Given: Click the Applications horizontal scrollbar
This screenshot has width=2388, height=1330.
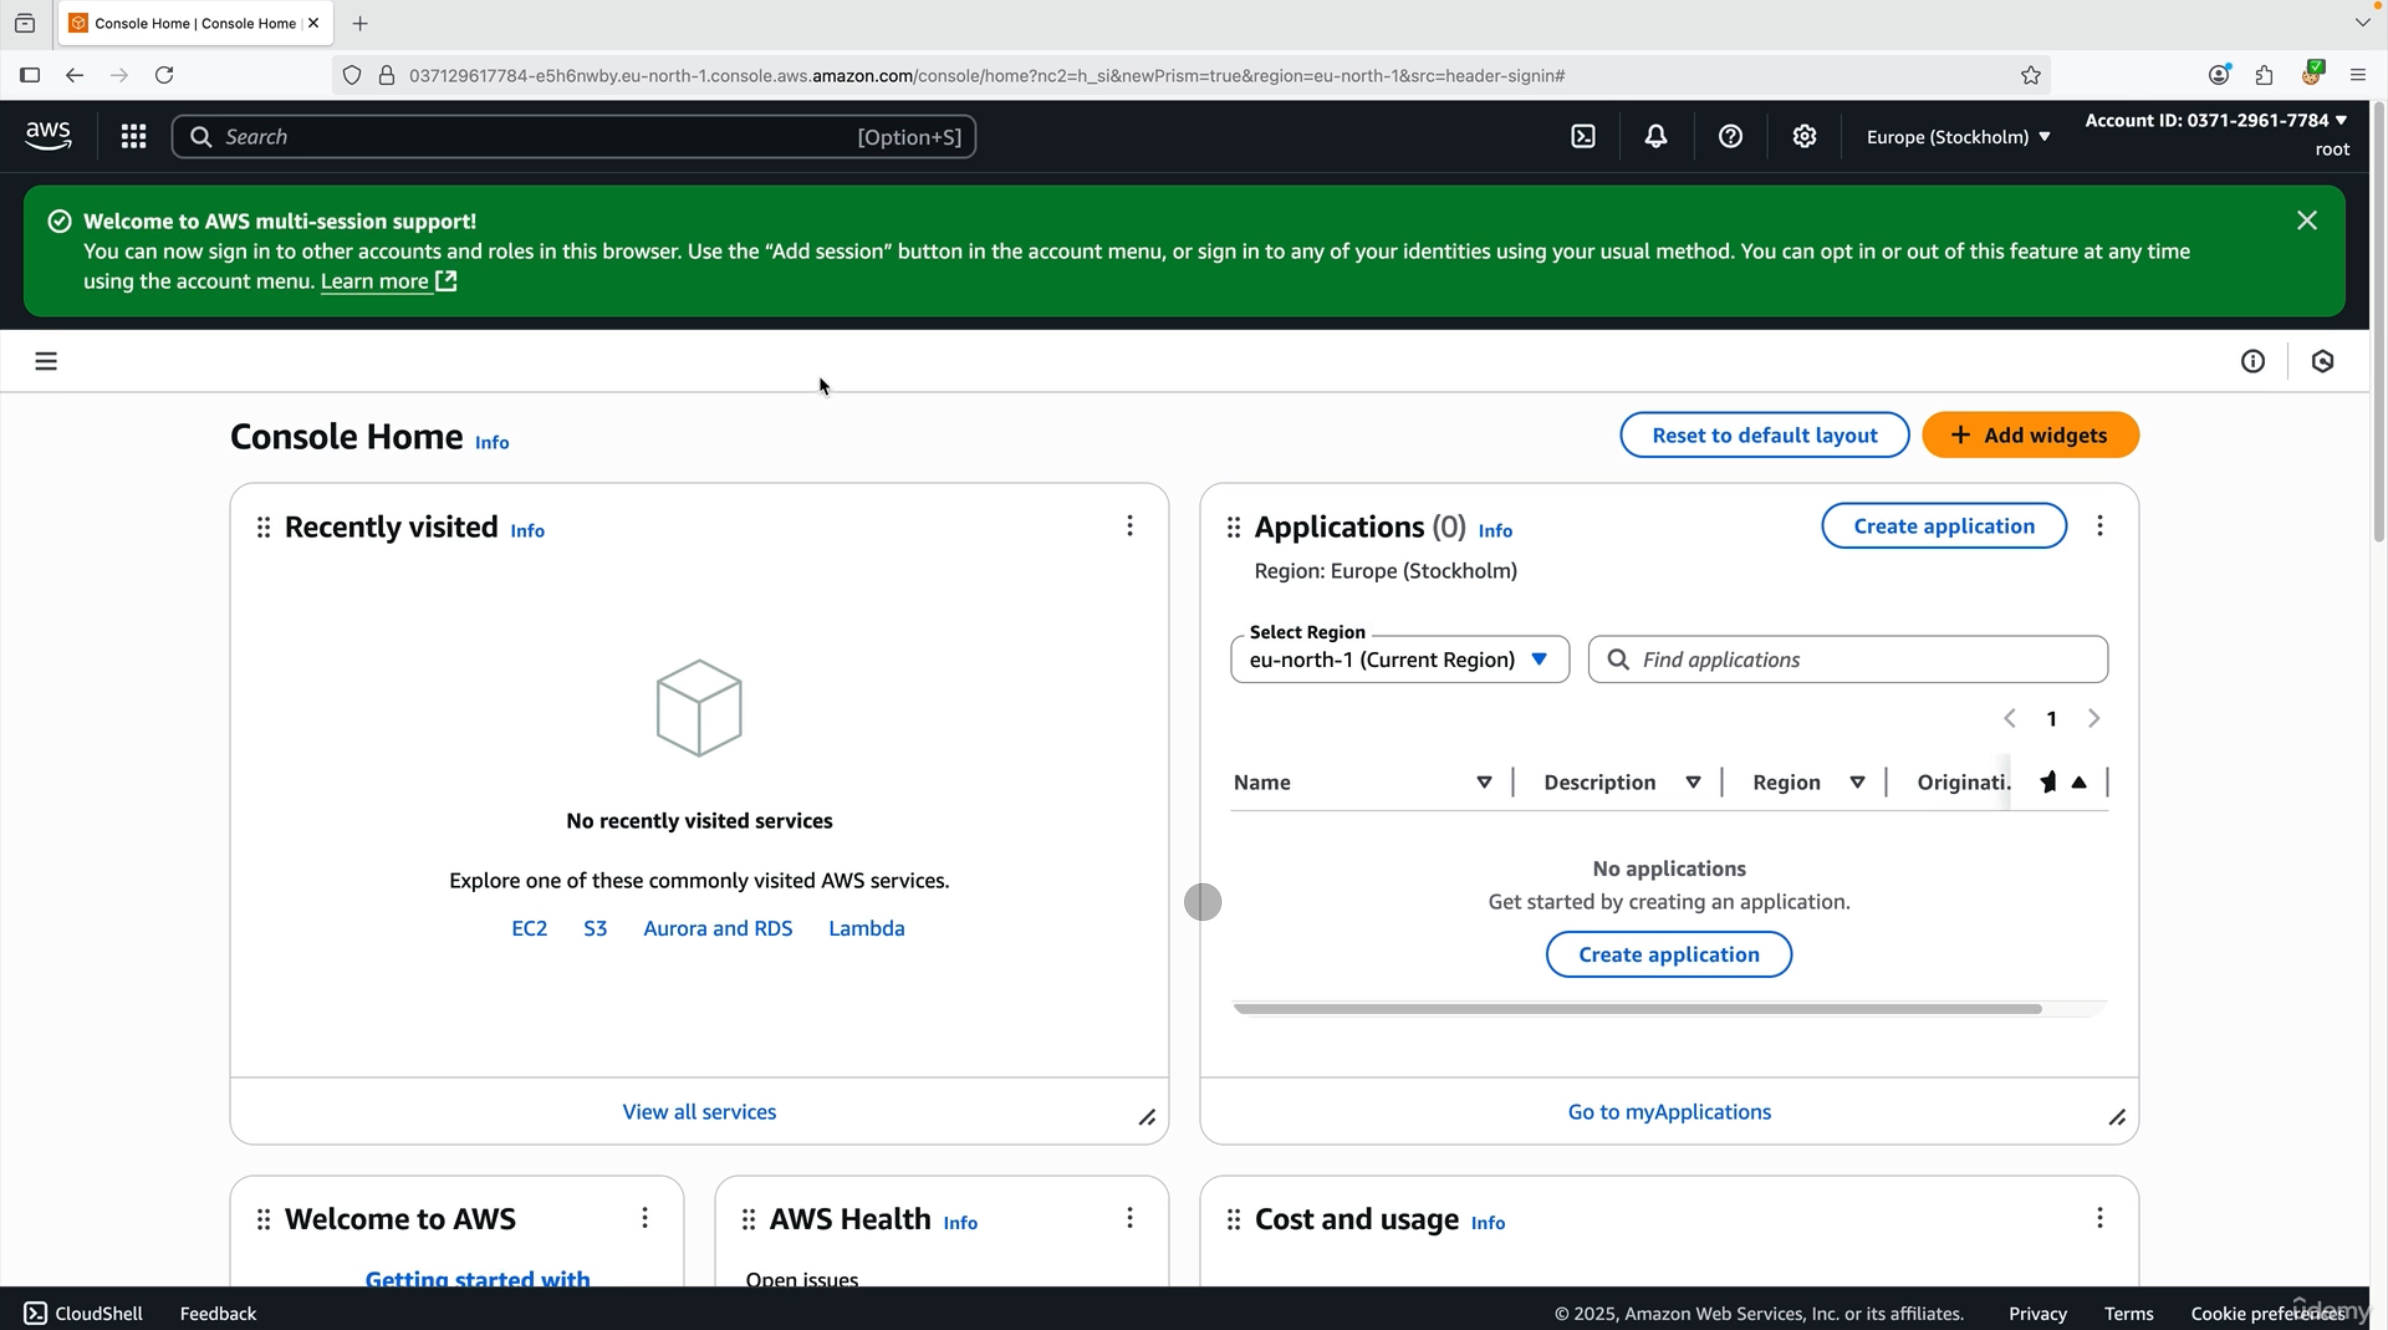Looking at the screenshot, I should click(x=1637, y=1008).
